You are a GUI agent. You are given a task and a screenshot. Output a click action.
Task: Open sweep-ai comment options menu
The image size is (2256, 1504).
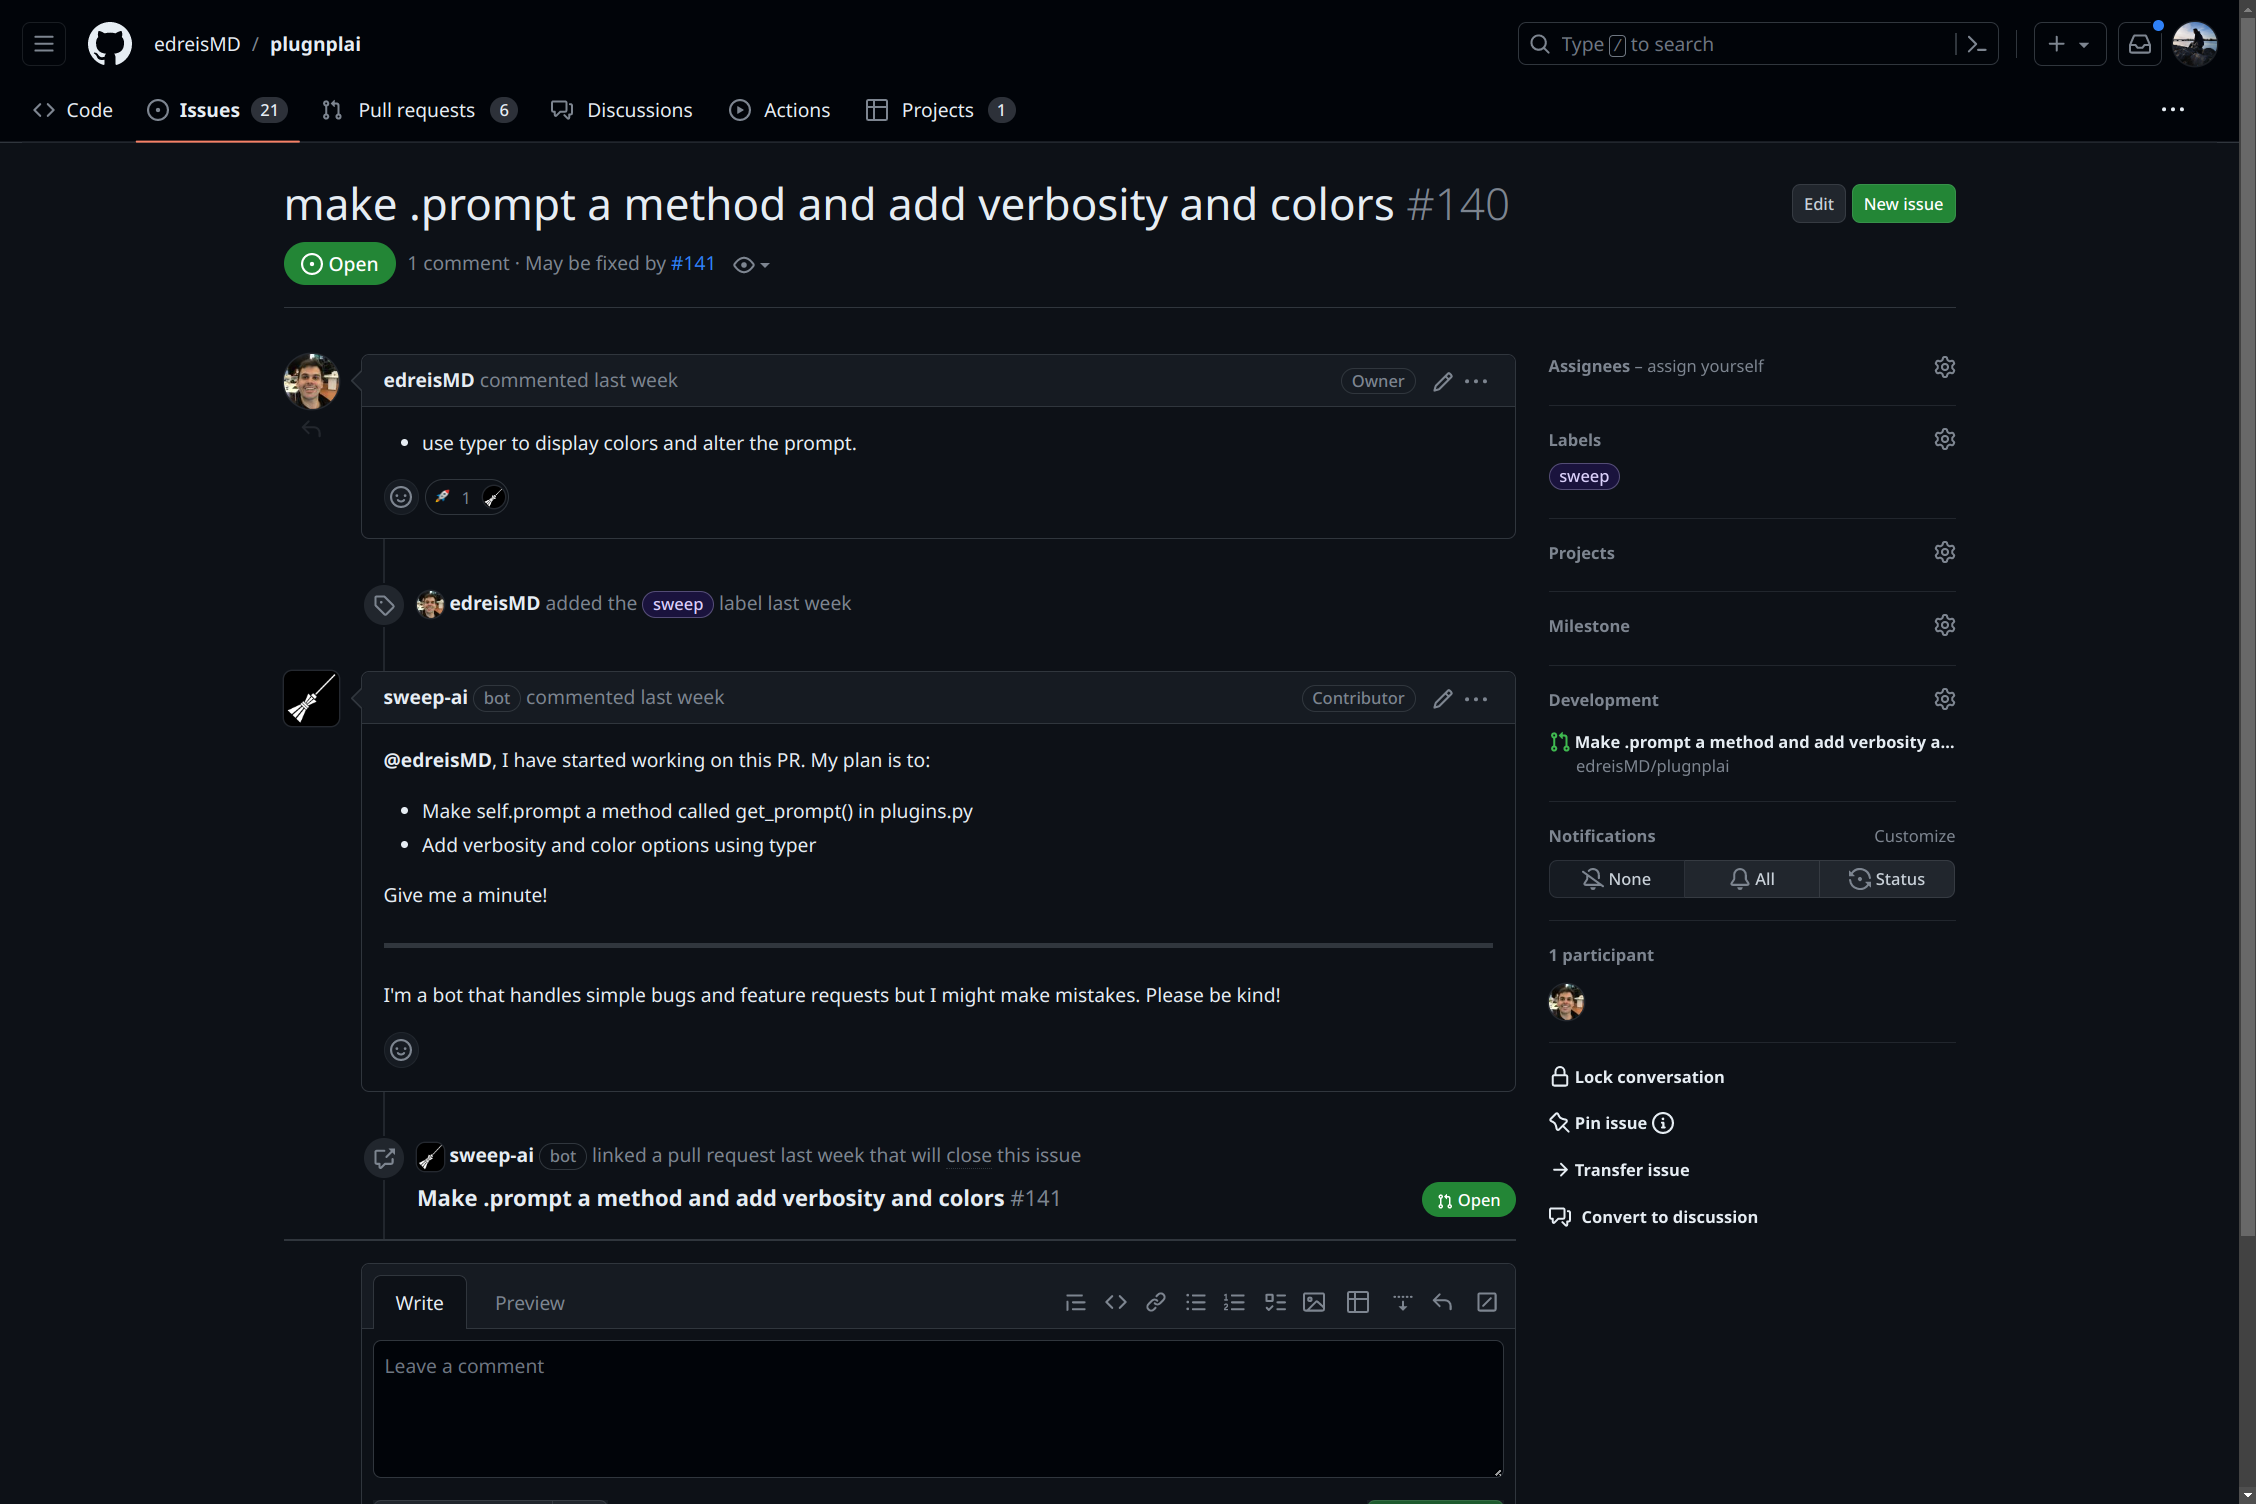[1476, 698]
